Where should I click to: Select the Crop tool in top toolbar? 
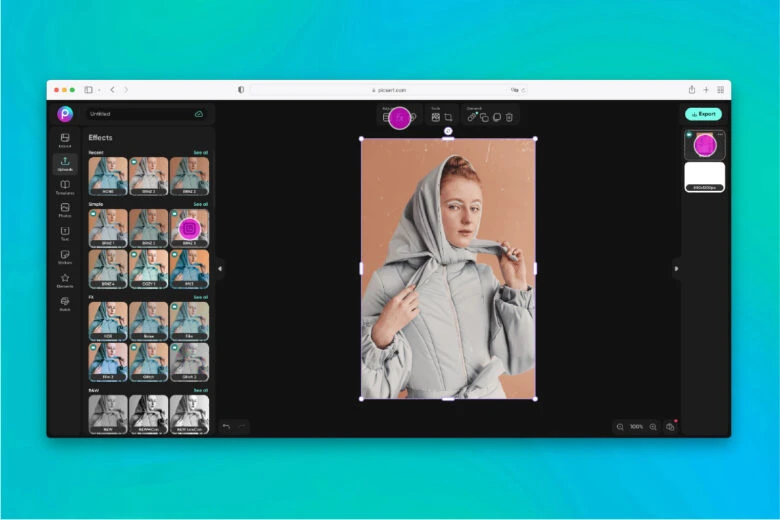449,117
